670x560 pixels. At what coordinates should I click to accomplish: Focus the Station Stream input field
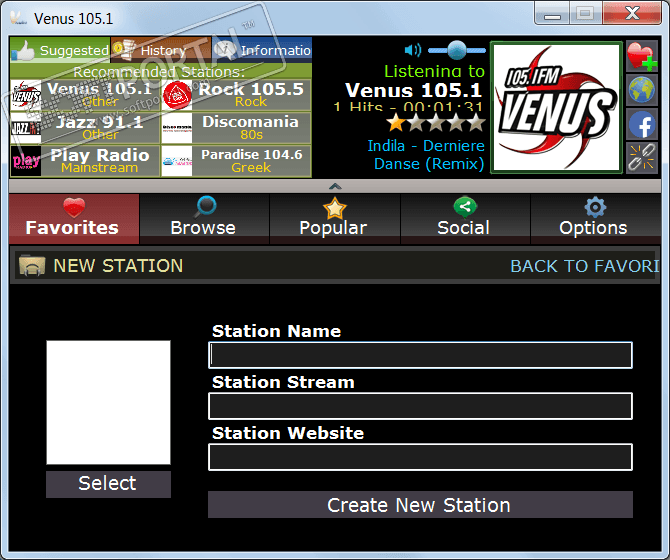point(420,406)
